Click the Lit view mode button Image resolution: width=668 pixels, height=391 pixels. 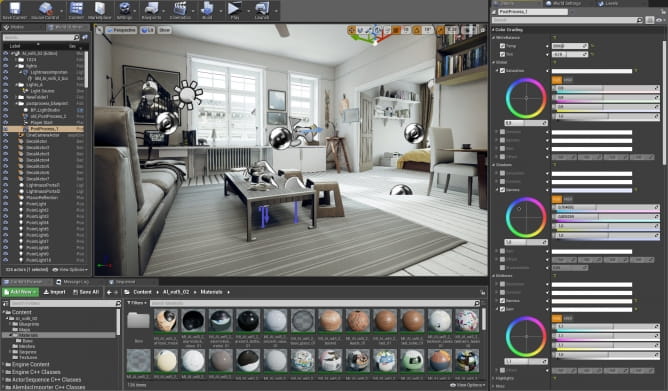(x=148, y=30)
